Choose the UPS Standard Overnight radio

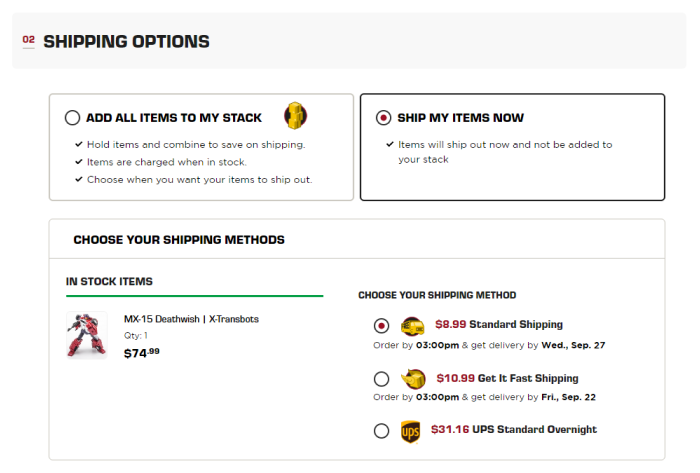[x=381, y=431]
